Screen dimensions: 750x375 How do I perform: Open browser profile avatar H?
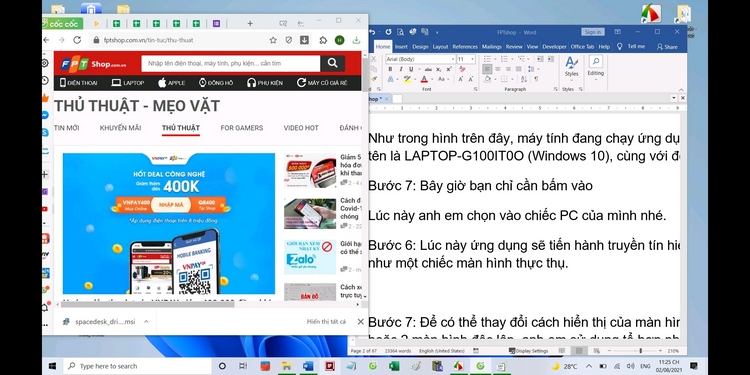coord(339,40)
